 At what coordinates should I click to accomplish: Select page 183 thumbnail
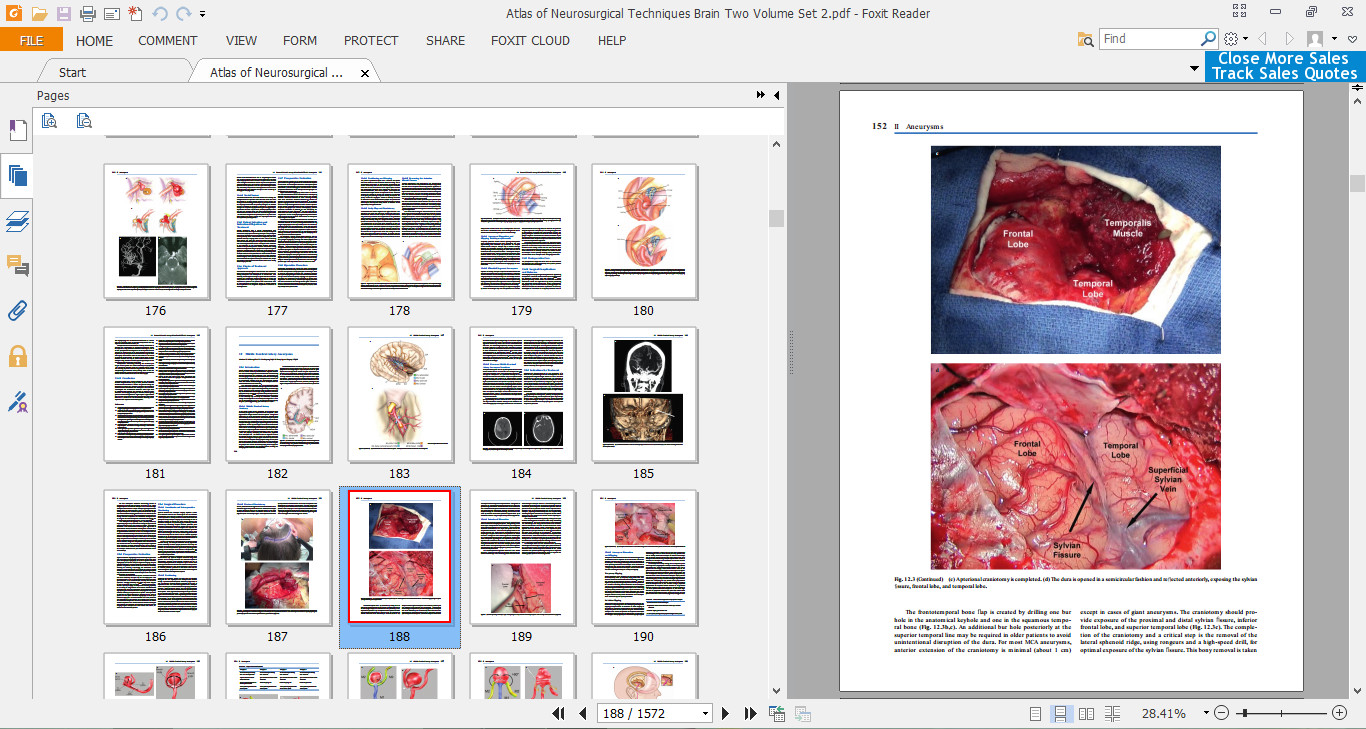(400, 394)
